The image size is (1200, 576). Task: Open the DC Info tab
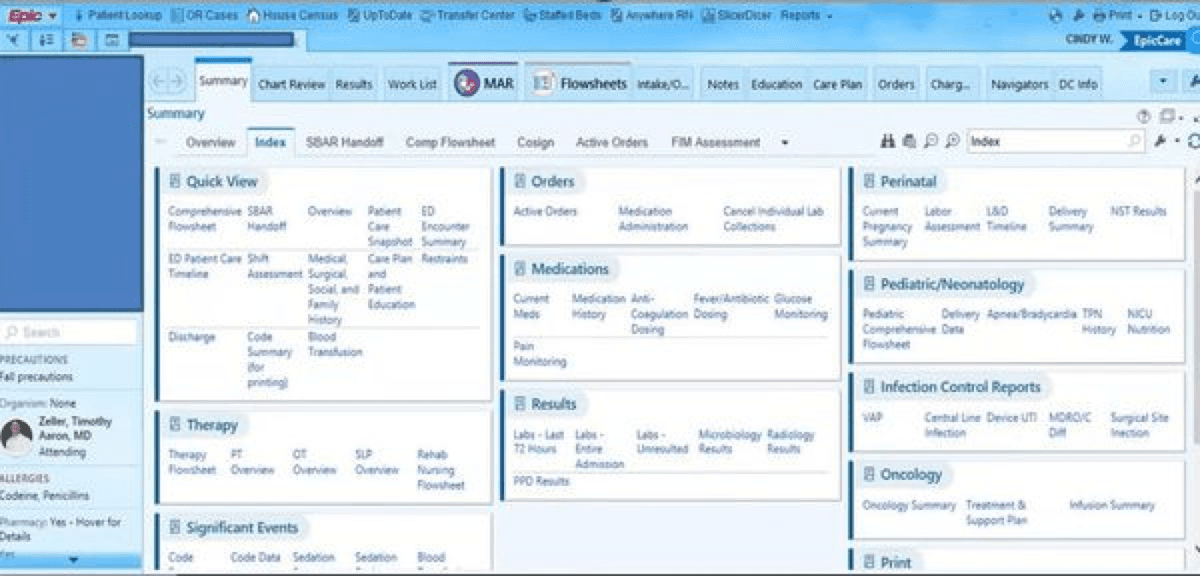(1078, 84)
